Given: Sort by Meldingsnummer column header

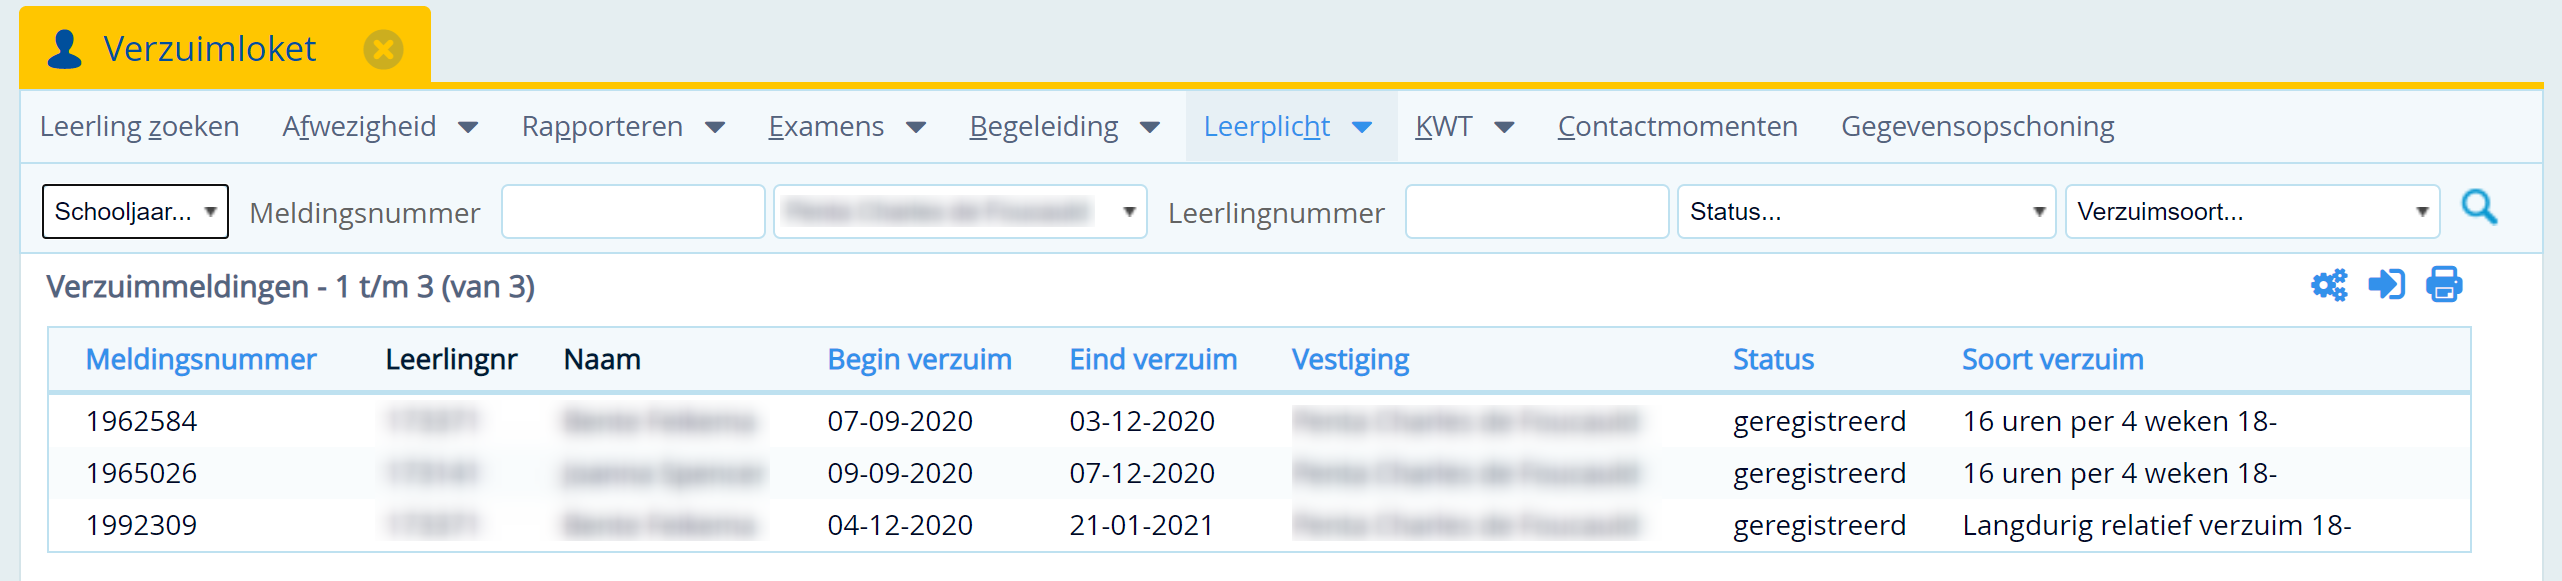Looking at the screenshot, I should pyautogui.click(x=201, y=360).
